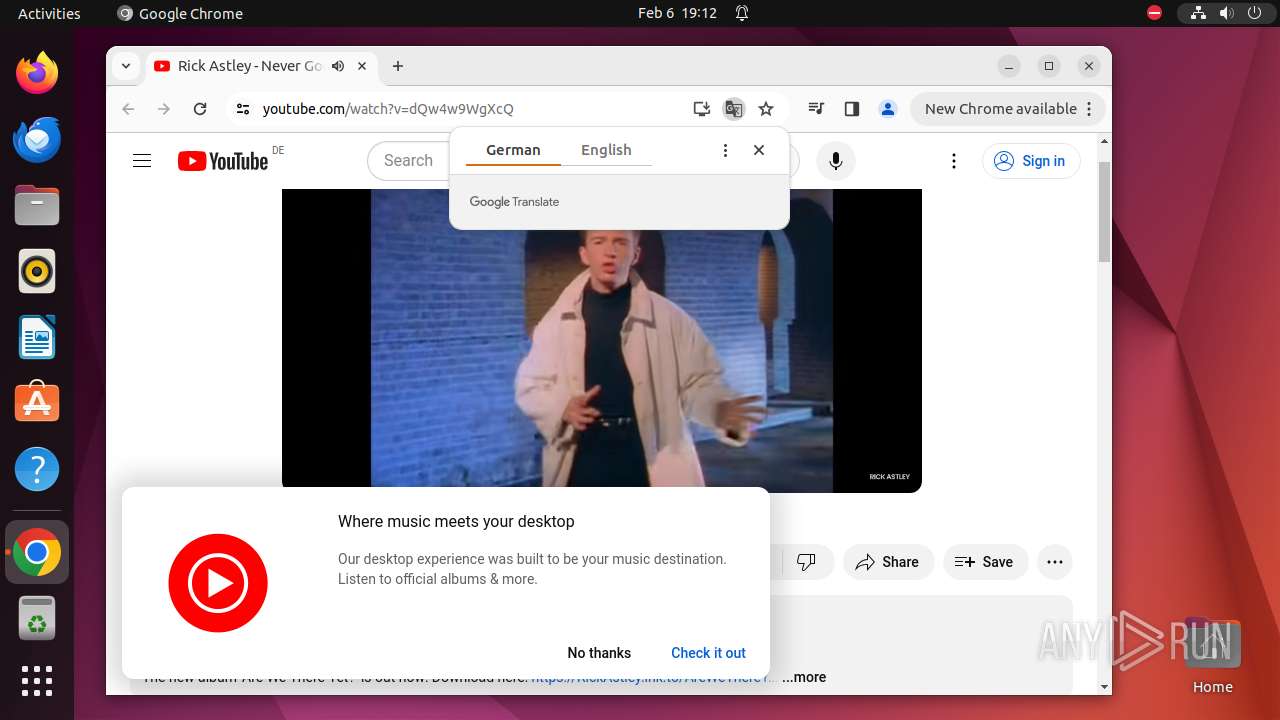Image resolution: width=1280 pixels, height=720 pixels.
Task: Select the Rick Astley tab
Action: (250, 66)
